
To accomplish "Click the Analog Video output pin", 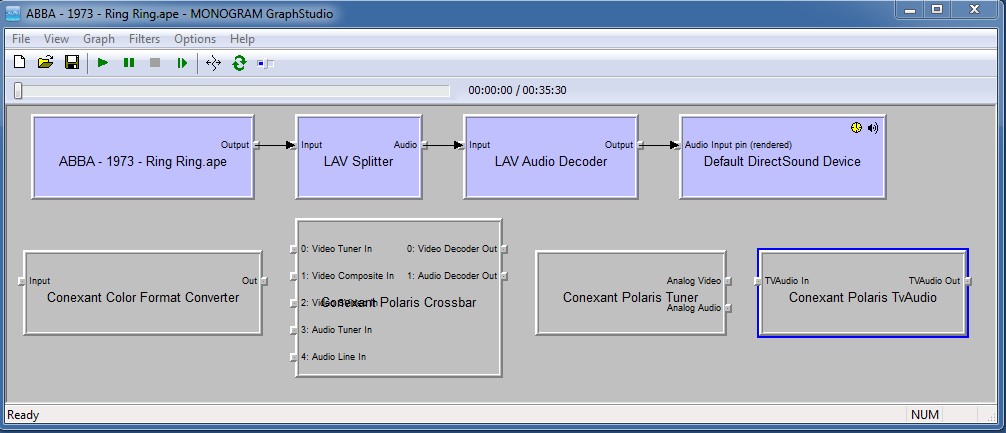I will [x=729, y=281].
